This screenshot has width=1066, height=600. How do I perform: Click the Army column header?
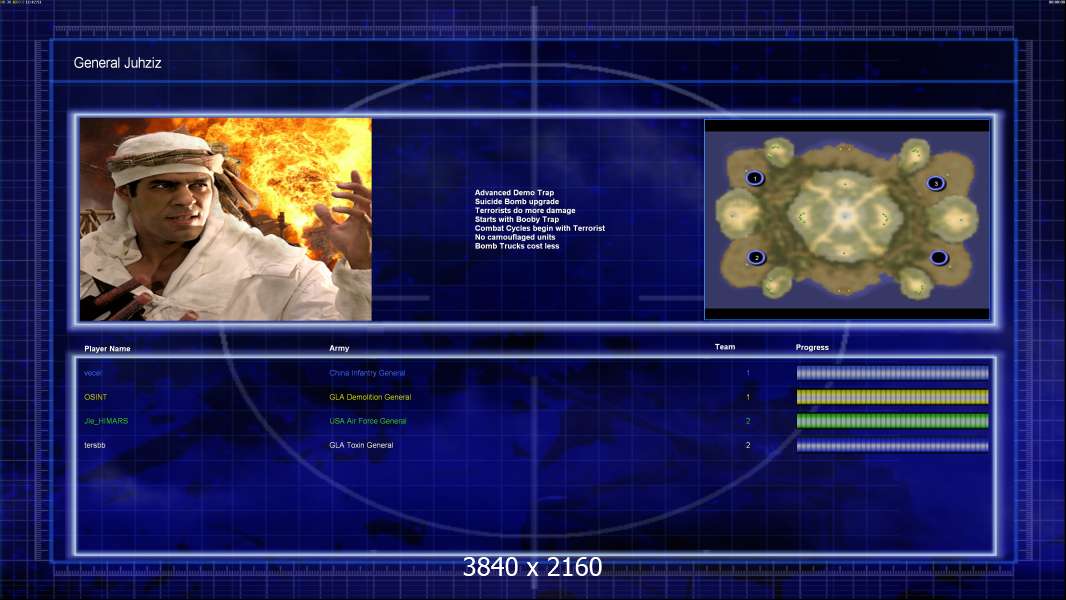click(x=339, y=348)
